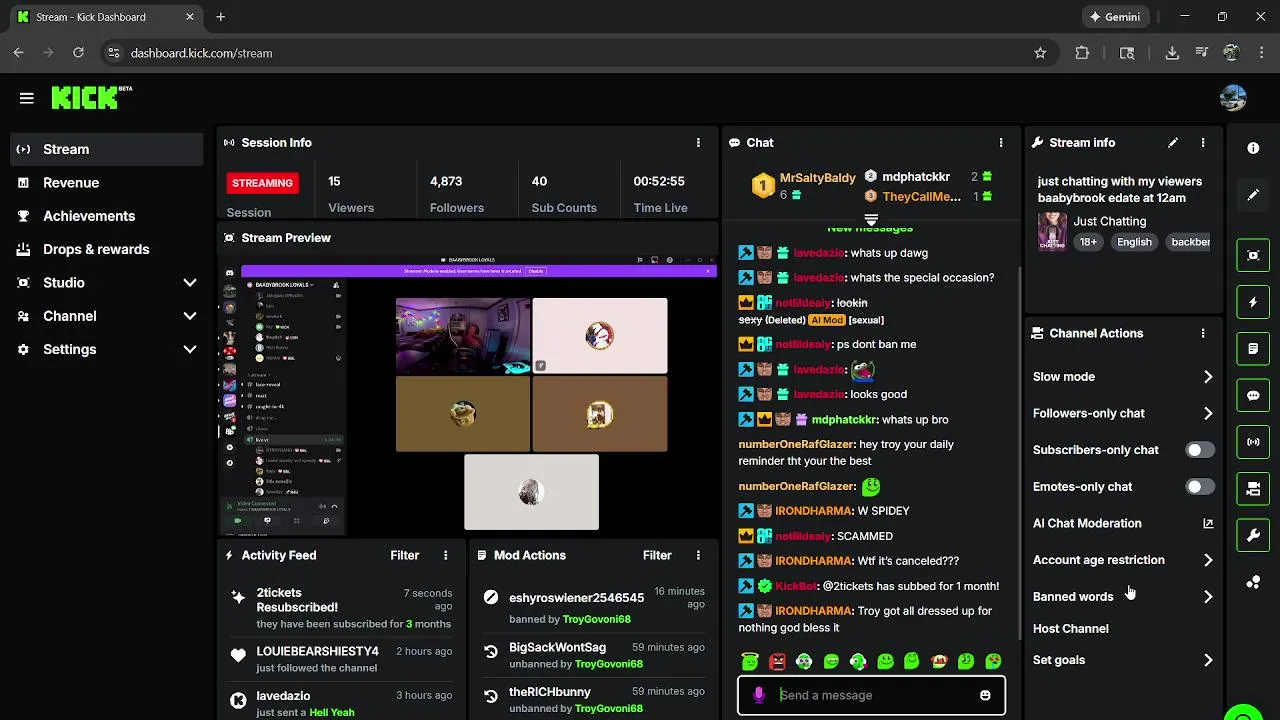Open Set goals options arrow
This screenshot has height=720, width=1280.
tap(1208, 660)
